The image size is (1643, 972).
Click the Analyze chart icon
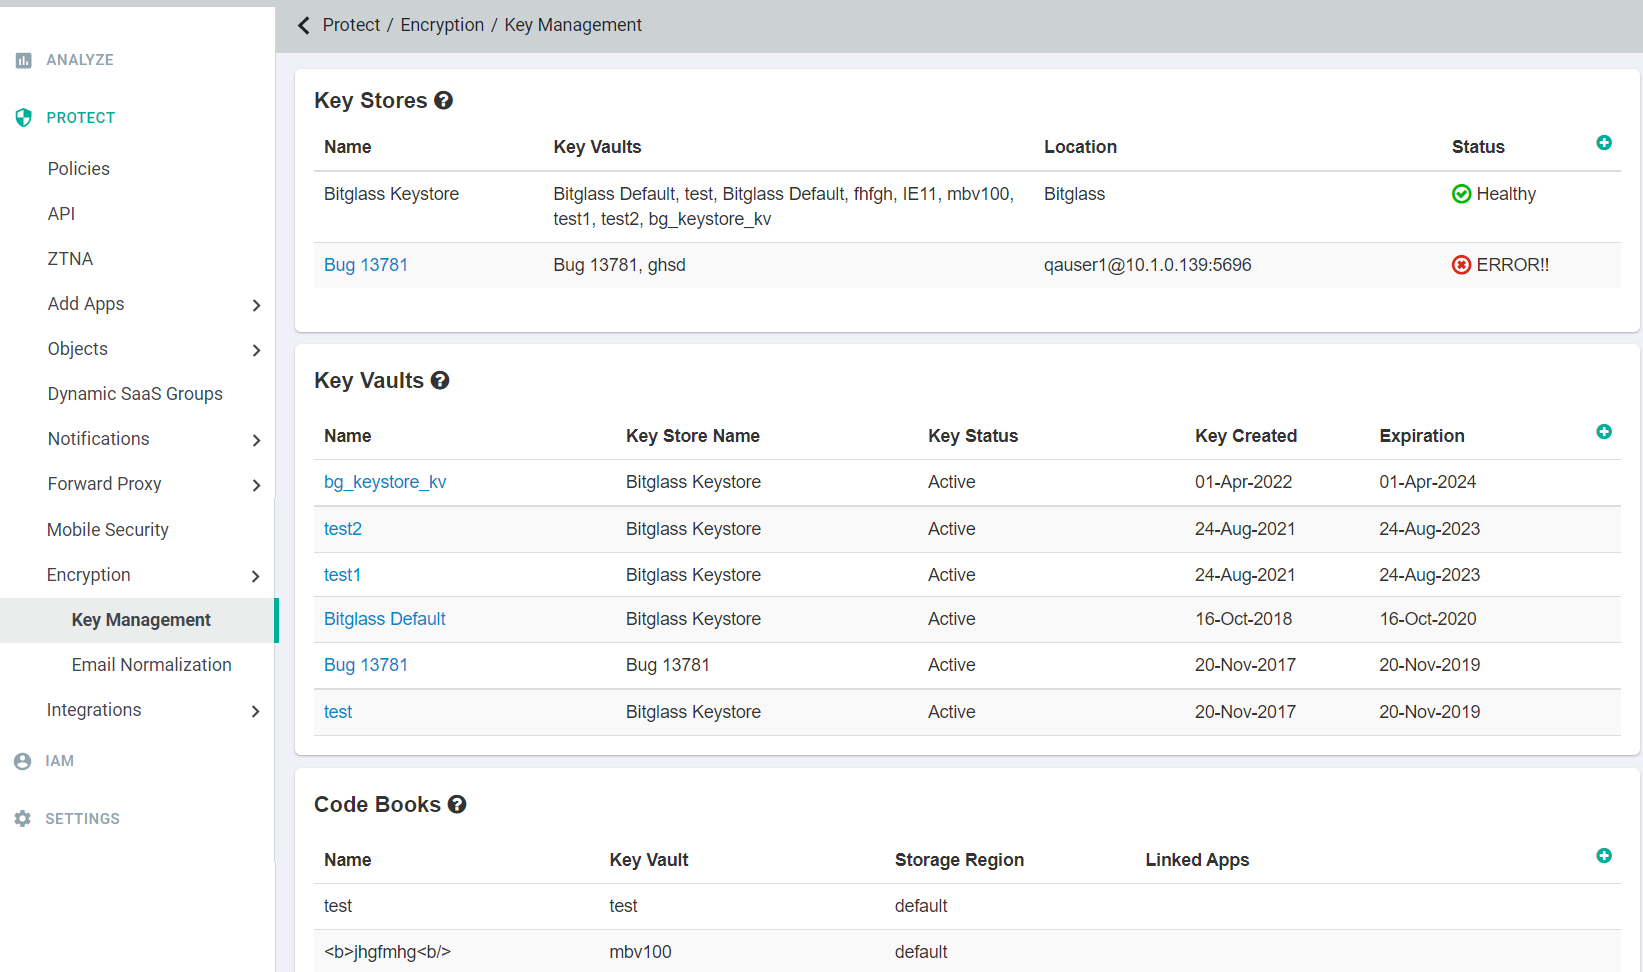coord(24,60)
